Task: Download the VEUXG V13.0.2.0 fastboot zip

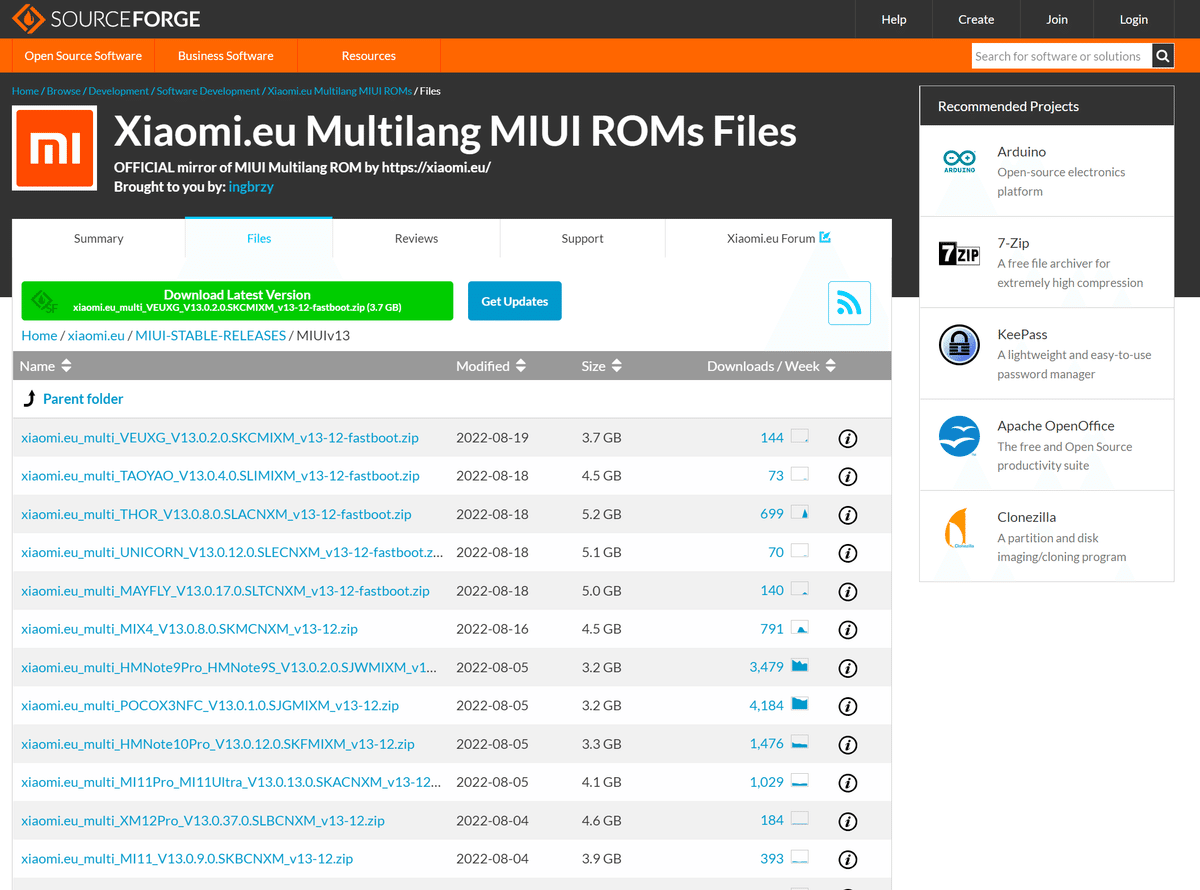Action: (220, 438)
